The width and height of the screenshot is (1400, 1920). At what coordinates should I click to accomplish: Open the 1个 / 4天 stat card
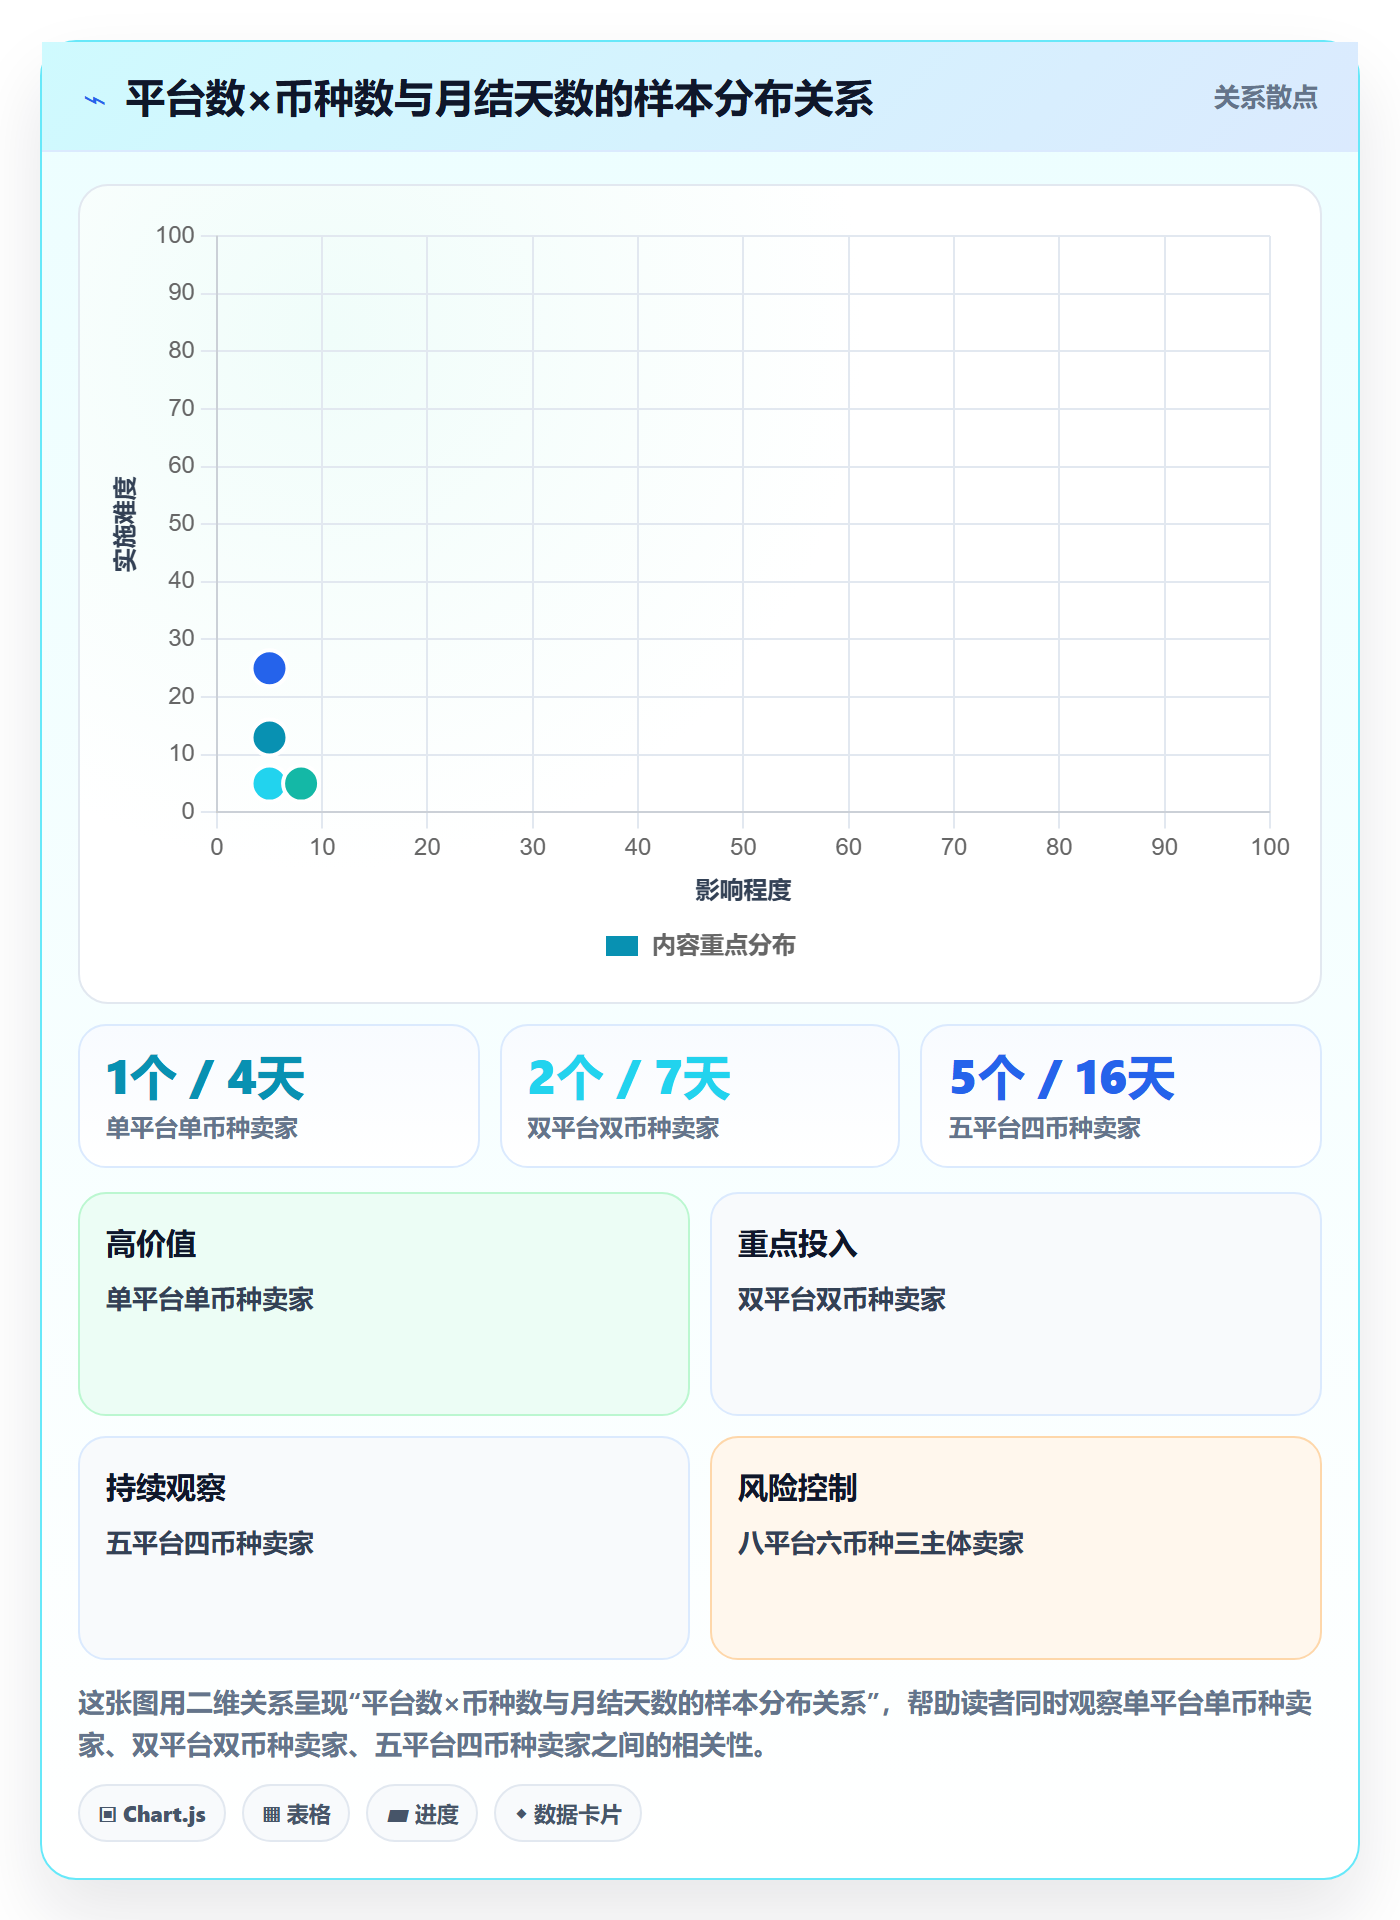[279, 1096]
